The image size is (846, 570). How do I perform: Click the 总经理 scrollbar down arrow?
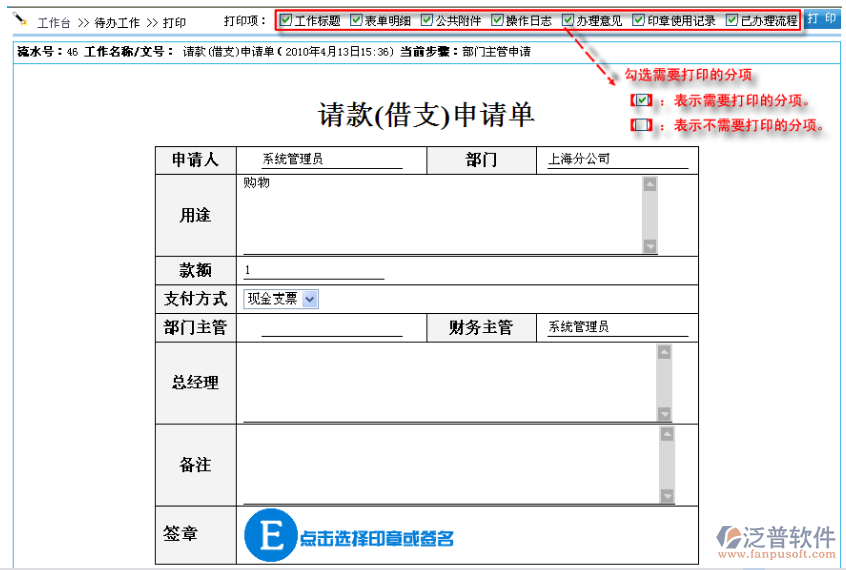pos(664,414)
